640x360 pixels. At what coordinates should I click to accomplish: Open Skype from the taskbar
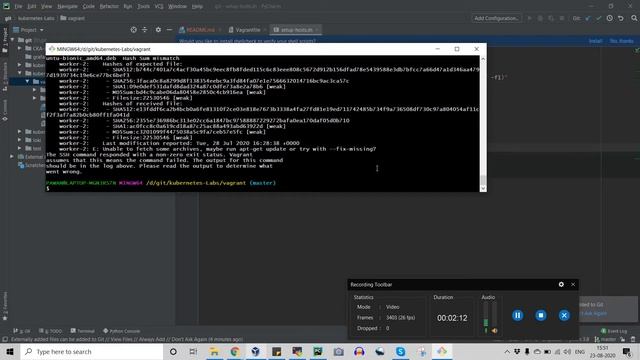coord(400,351)
